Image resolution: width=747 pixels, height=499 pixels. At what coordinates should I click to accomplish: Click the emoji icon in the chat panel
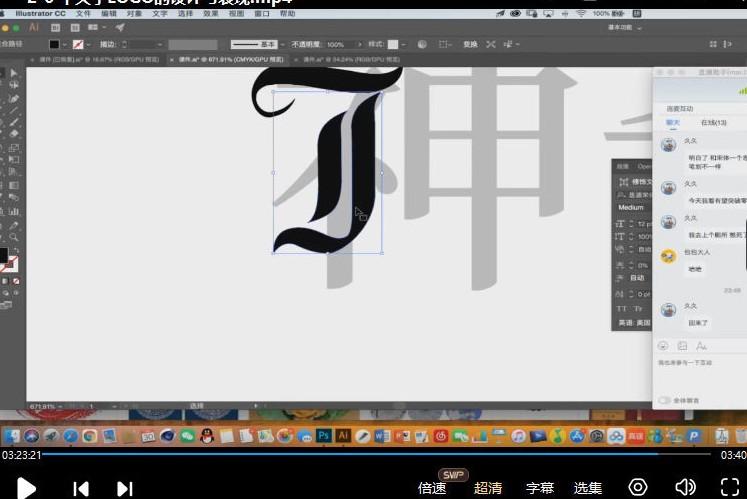pyautogui.click(x=663, y=345)
